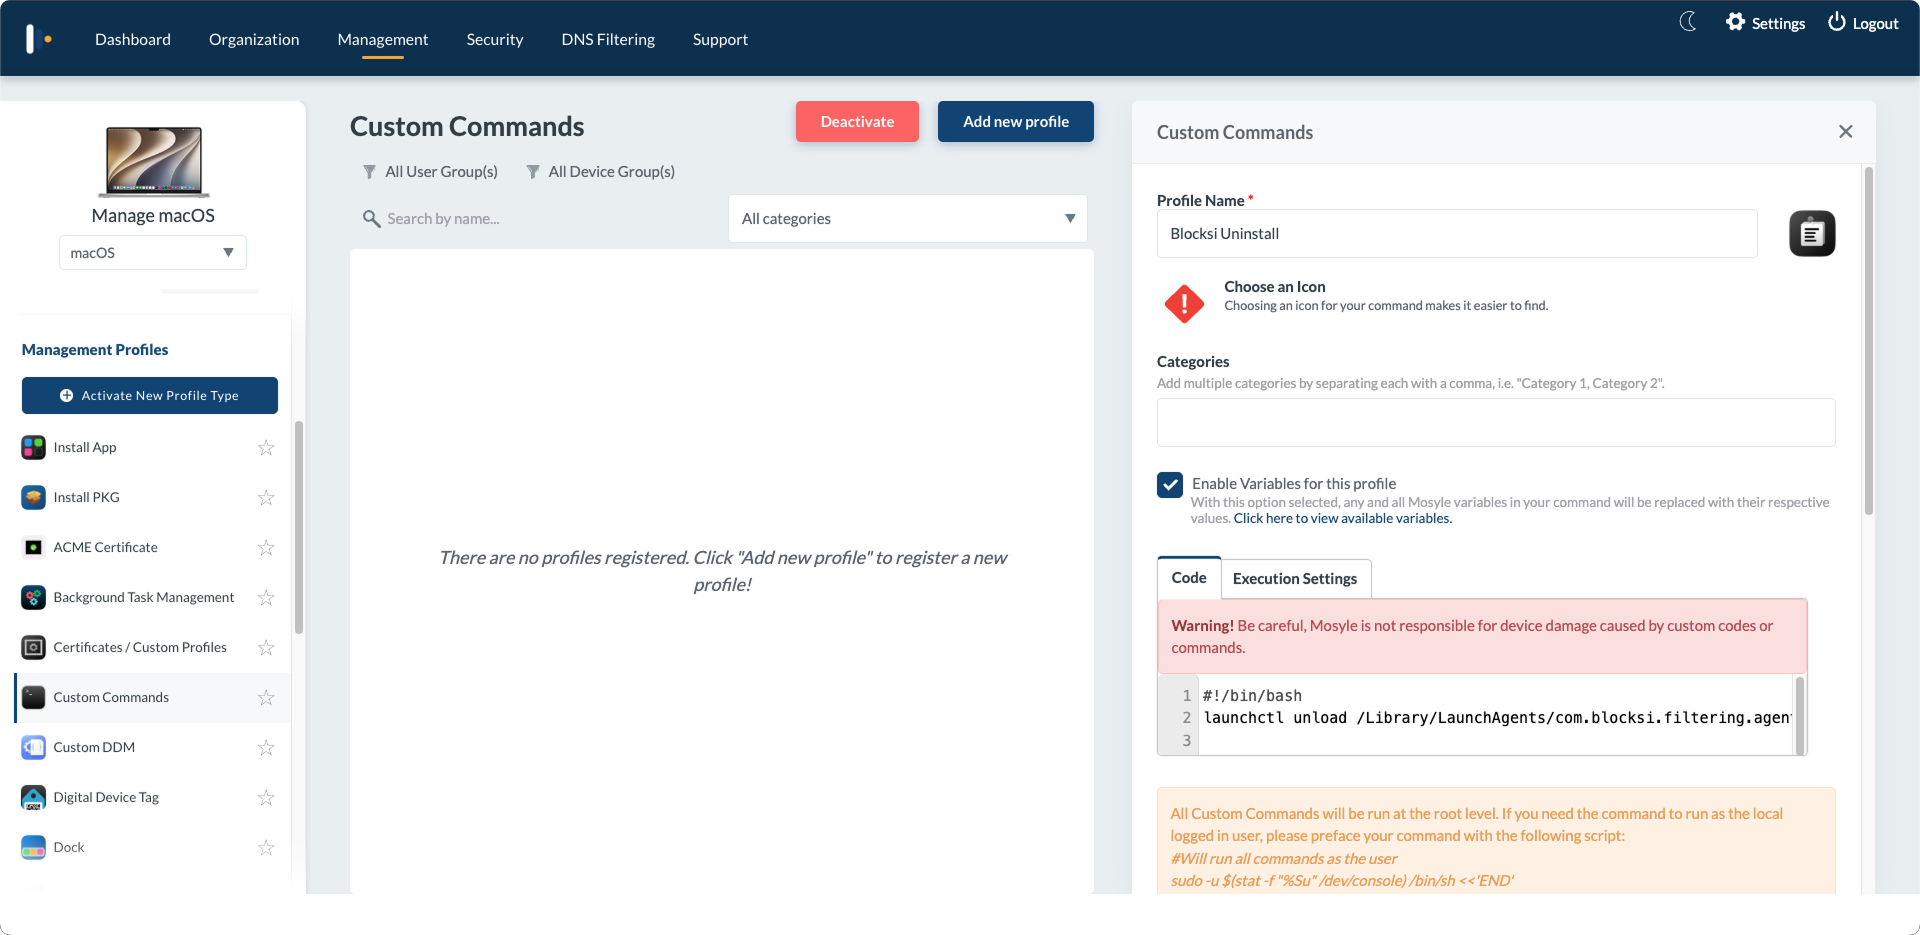Open the Management menu
Viewport: 1920px width, 935px height.
click(383, 39)
